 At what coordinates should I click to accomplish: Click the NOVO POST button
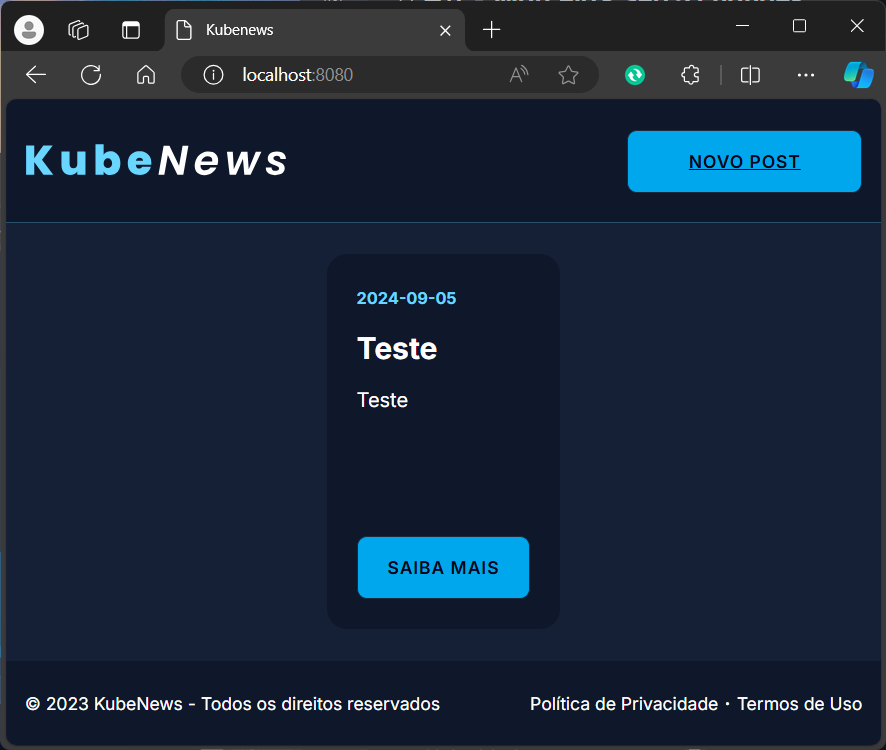744,162
